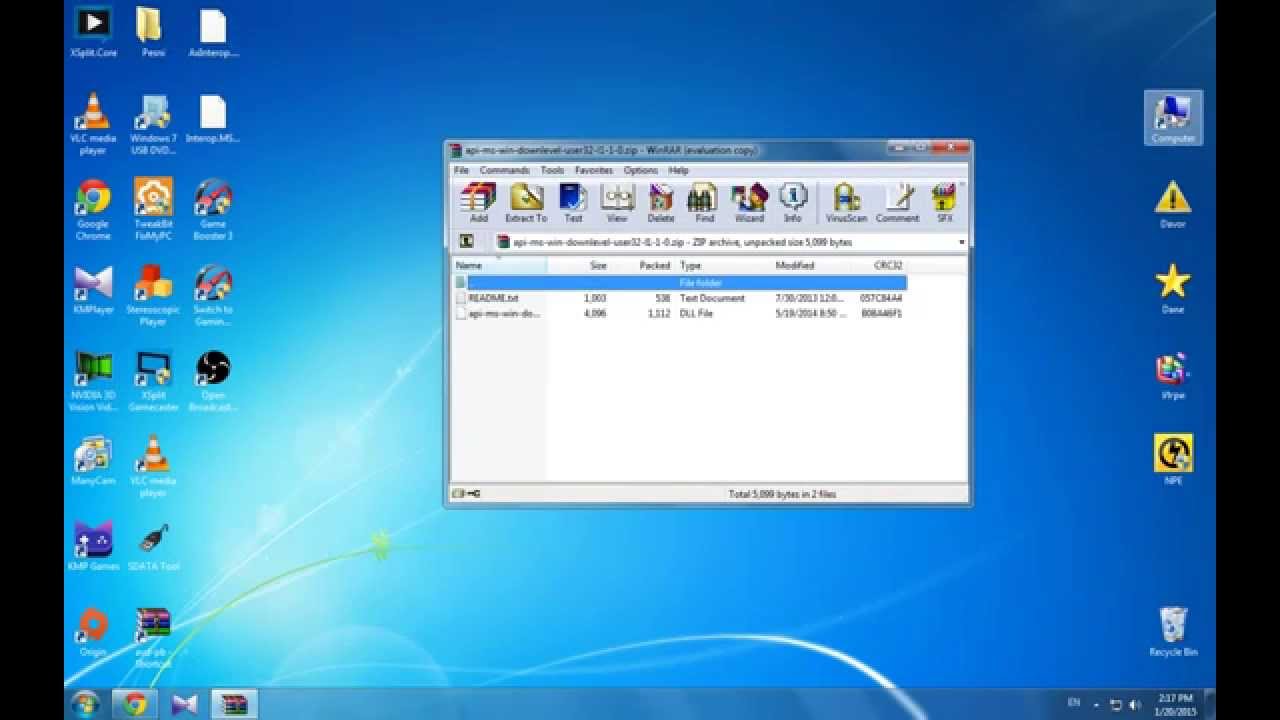Select KMPlayer desktop shortcut
Viewport: 1280px width, 720px height.
click(x=93, y=290)
